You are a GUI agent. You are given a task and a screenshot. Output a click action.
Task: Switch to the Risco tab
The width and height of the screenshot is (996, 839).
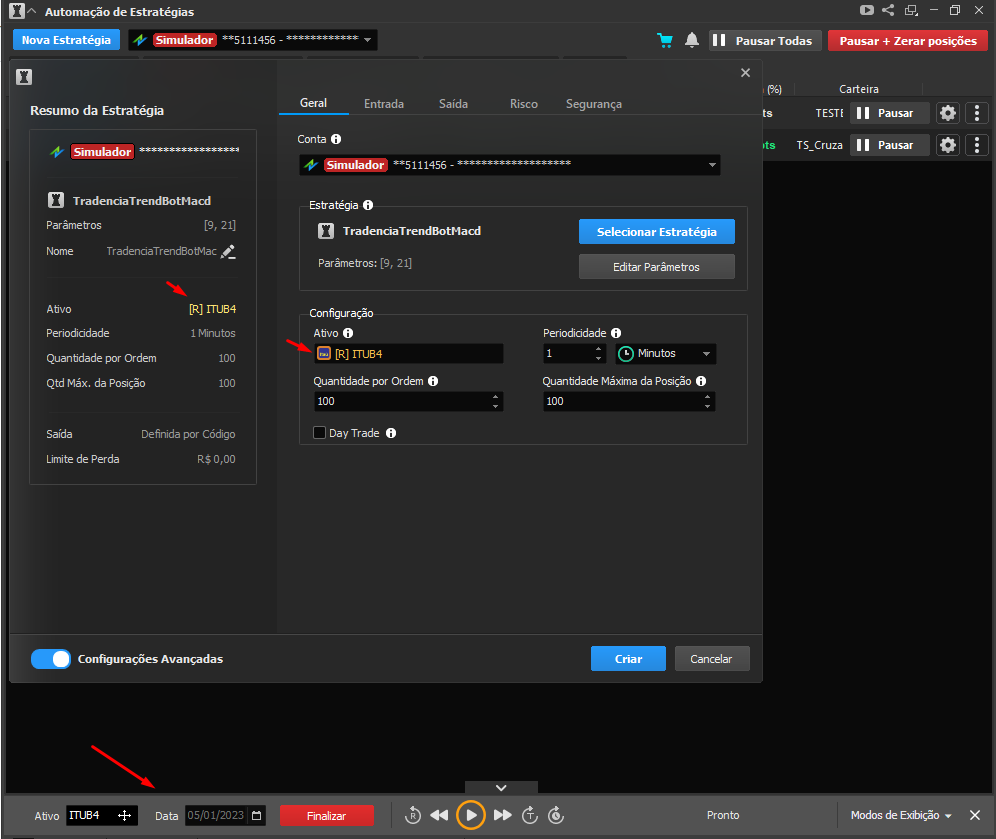click(x=523, y=104)
